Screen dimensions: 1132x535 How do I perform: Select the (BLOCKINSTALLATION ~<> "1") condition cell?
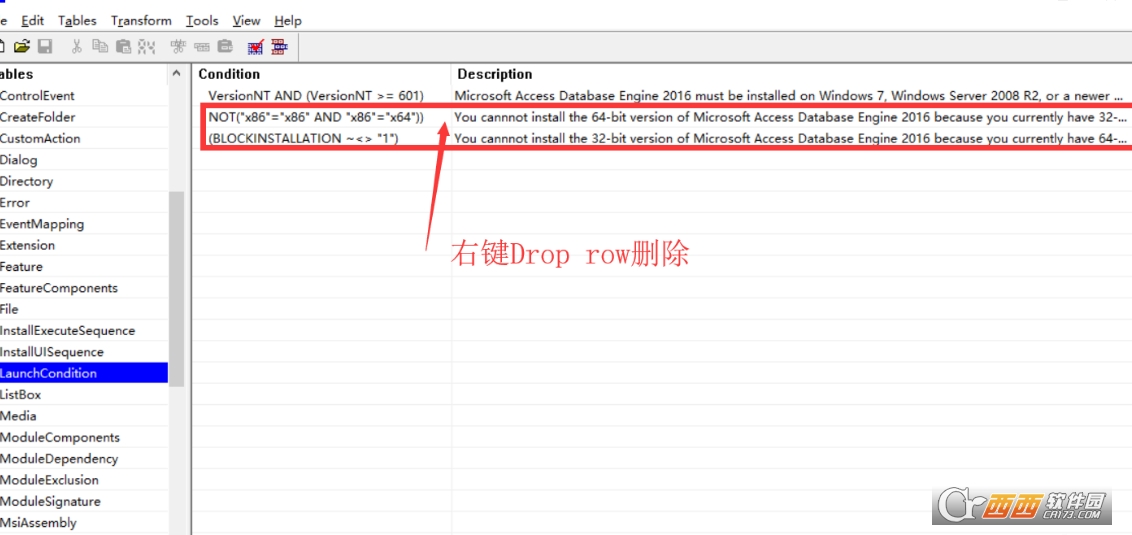tap(303, 139)
